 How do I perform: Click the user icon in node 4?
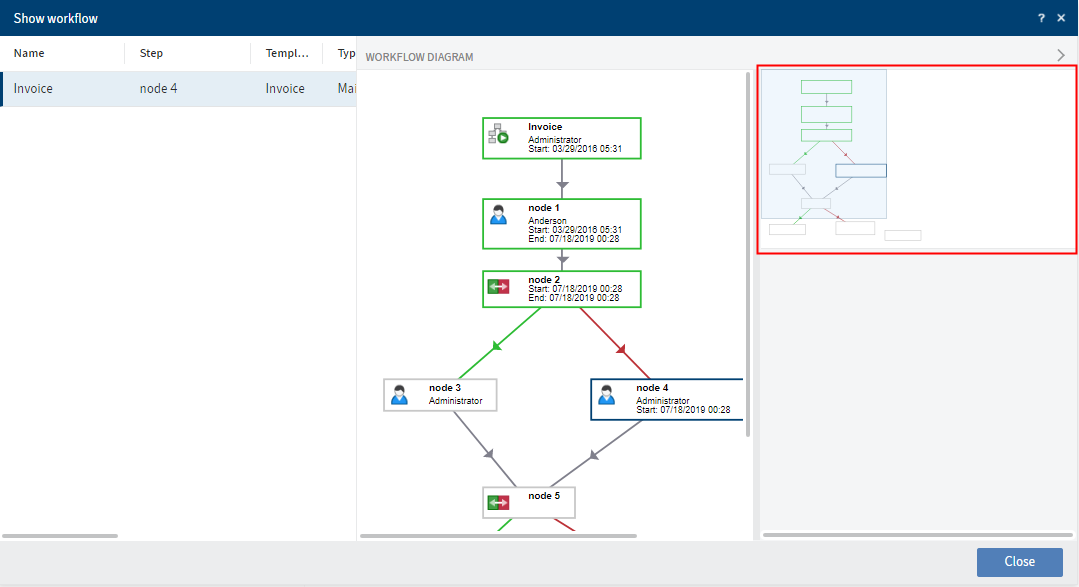pos(607,394)
